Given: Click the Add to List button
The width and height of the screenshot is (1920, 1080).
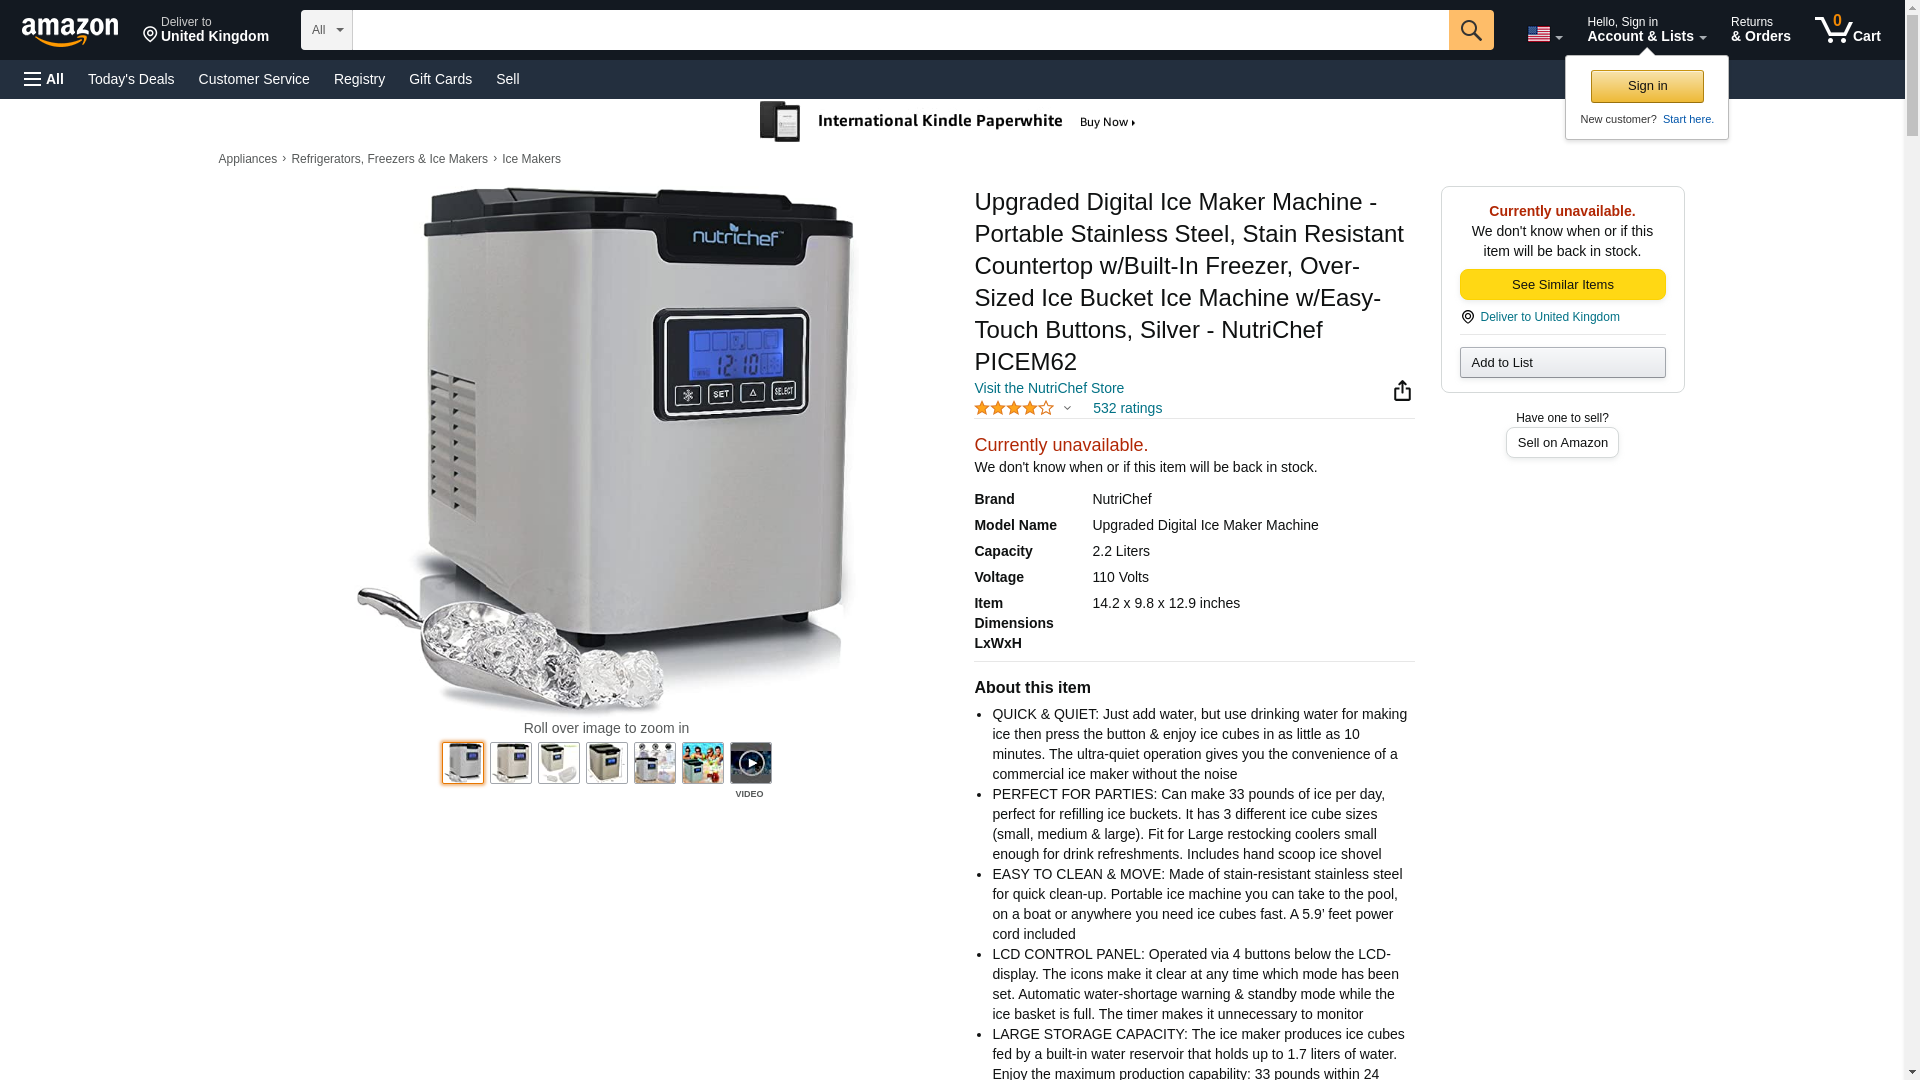Looking at the screenshot, I should tap(1562, 362).
